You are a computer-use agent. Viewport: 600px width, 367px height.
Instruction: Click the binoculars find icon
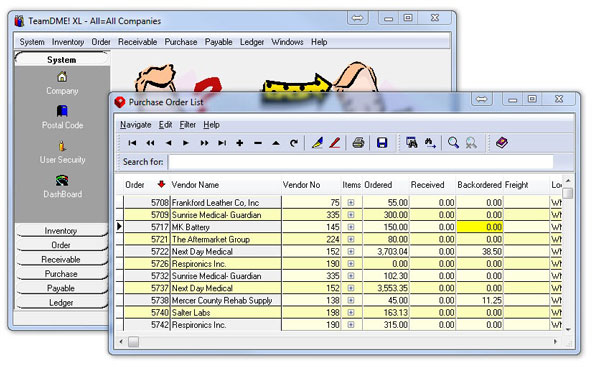pyautogui.click(x=412, y=143)
